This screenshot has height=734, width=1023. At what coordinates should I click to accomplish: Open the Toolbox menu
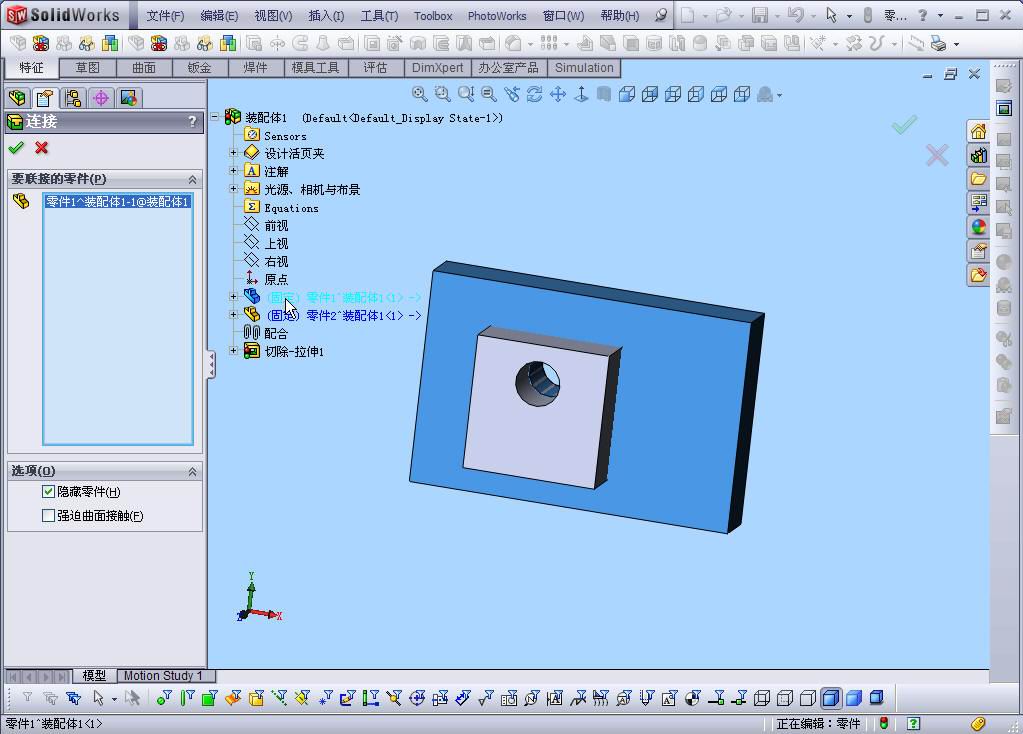click(433, 16)
